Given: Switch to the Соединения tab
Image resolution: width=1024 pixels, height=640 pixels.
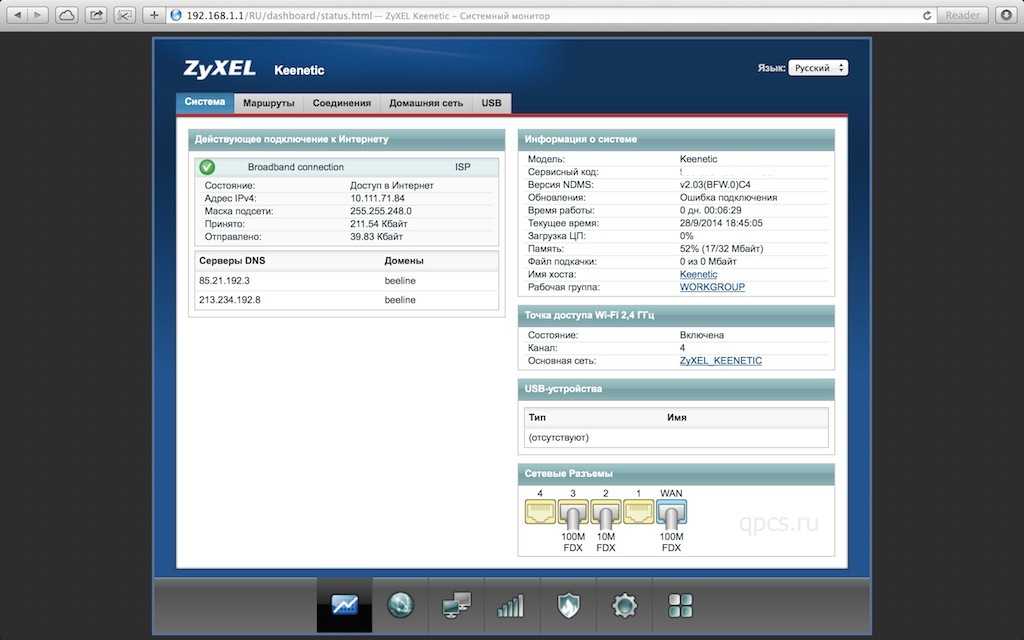Looking at the screenshot, I should click(x=341, y=103).
